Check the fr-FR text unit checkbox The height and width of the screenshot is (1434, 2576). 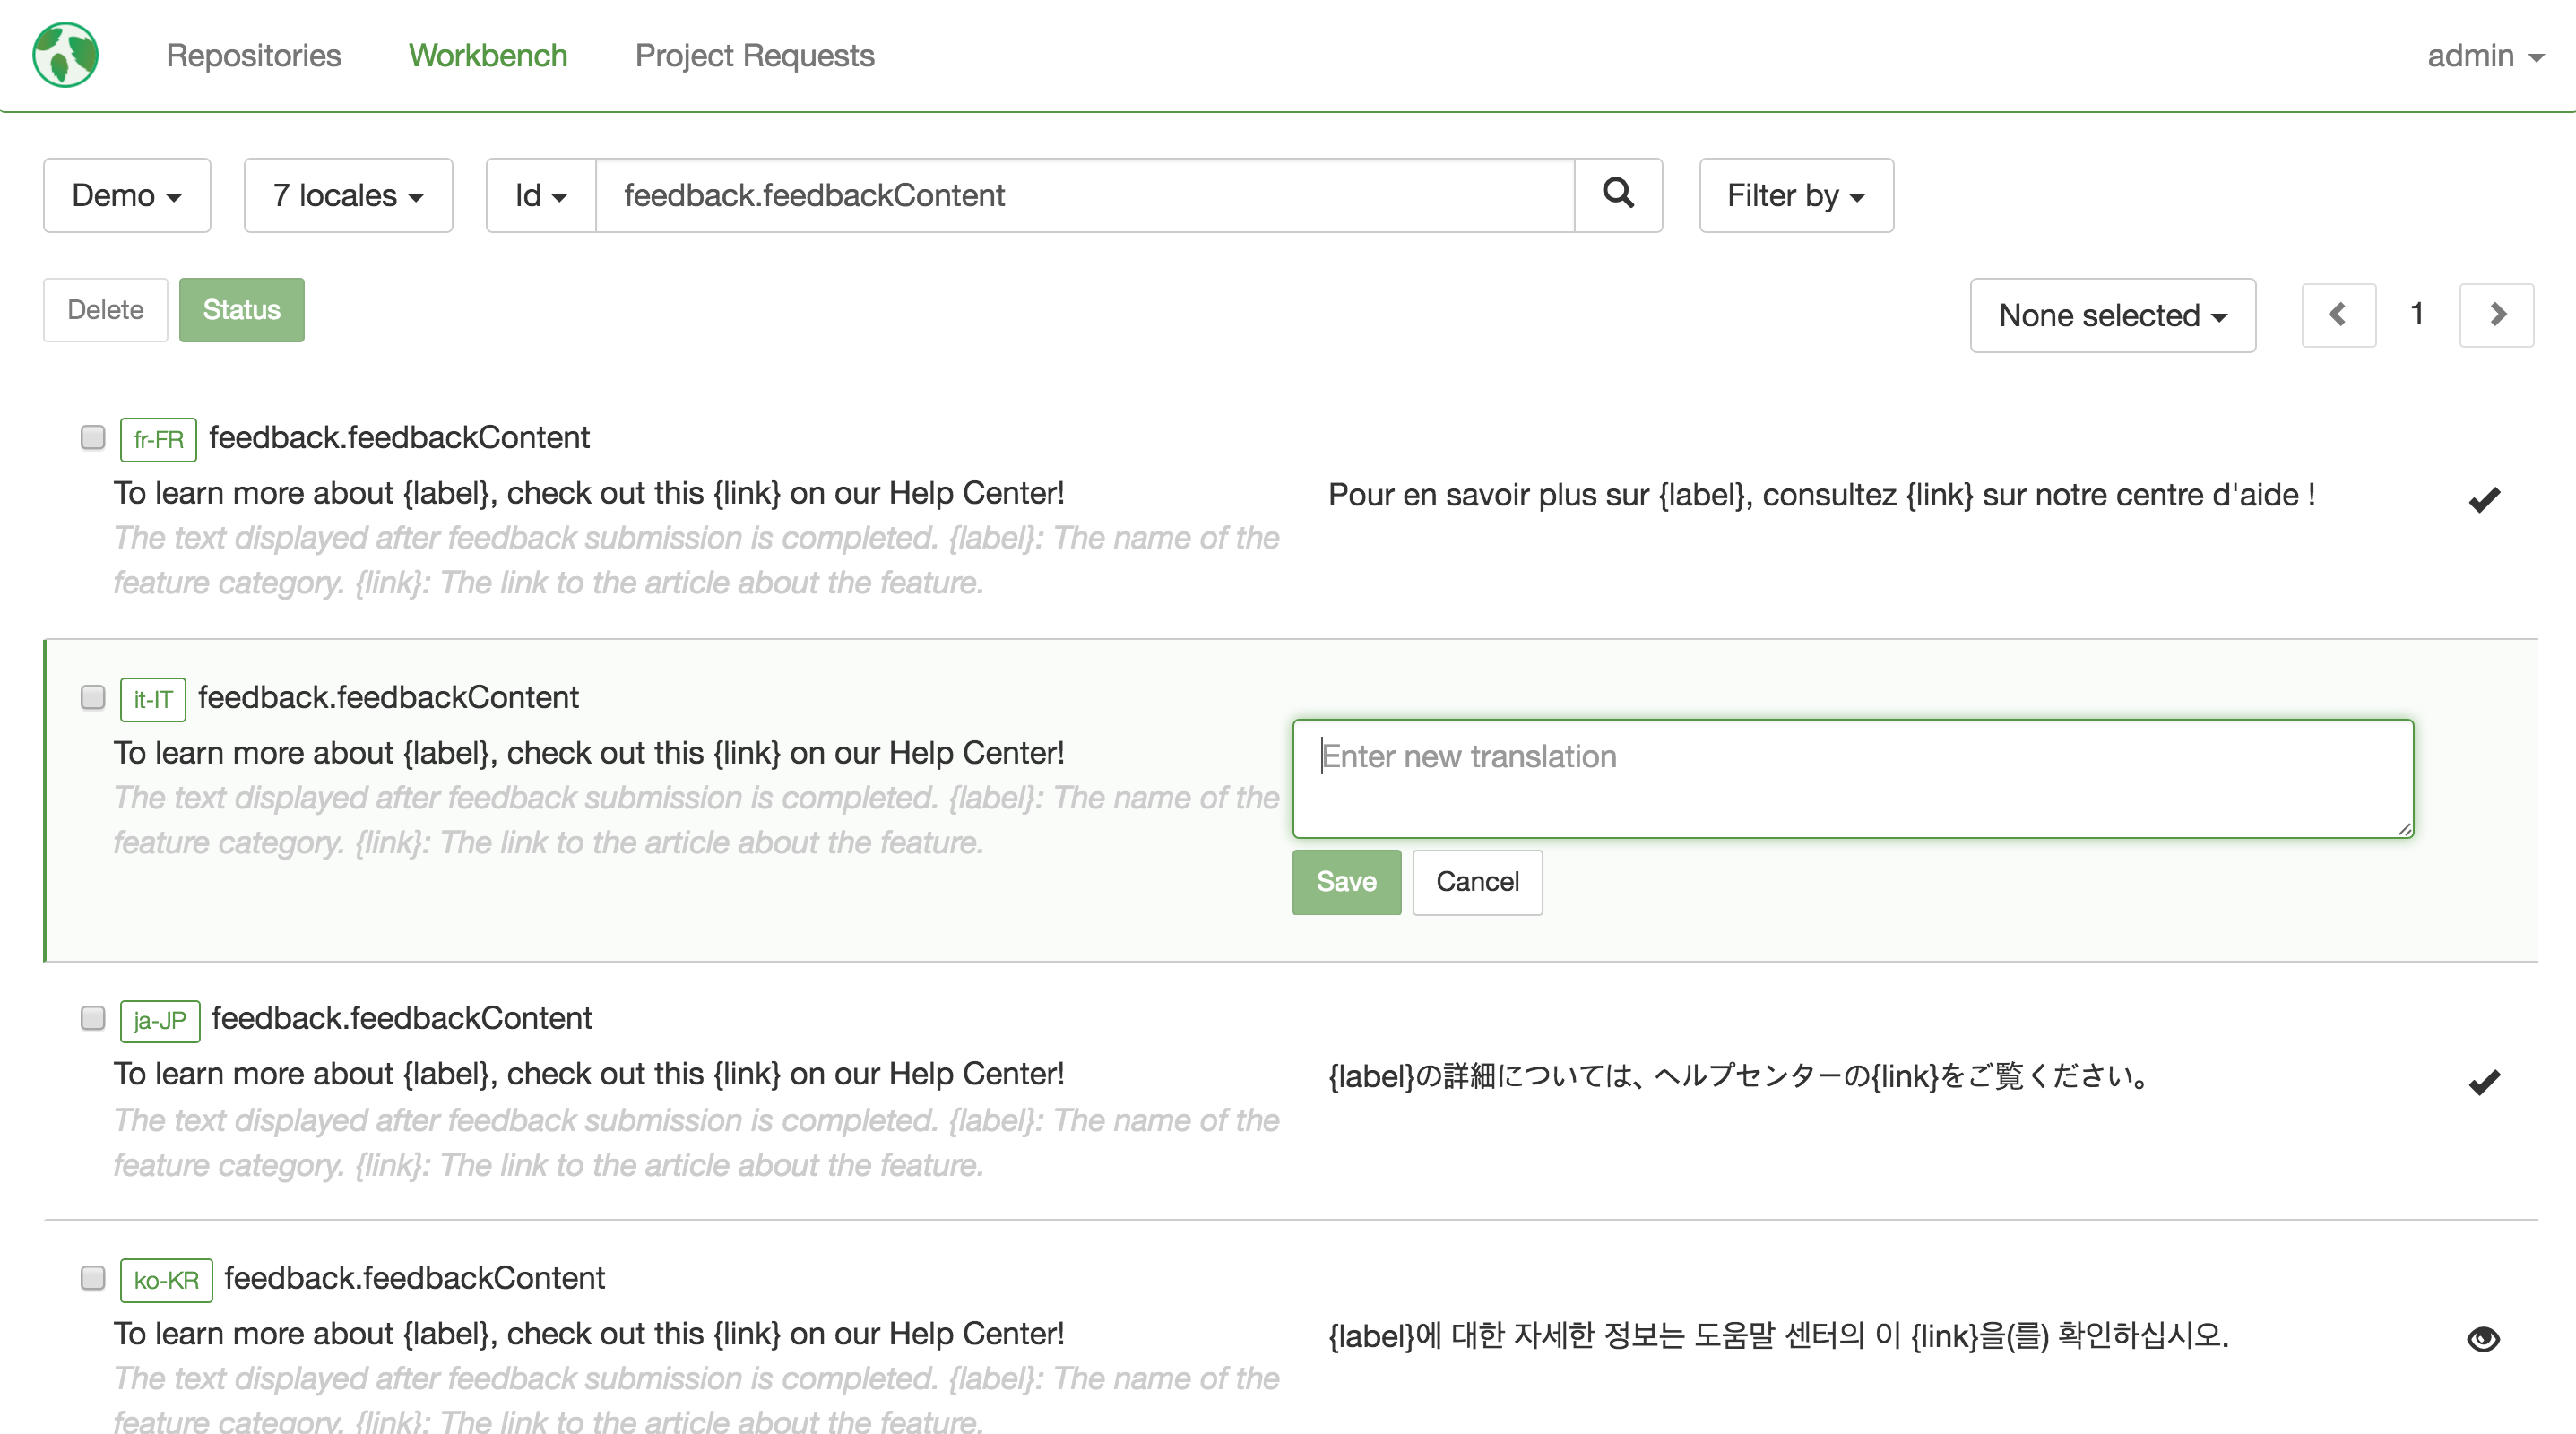coord(93,437)
